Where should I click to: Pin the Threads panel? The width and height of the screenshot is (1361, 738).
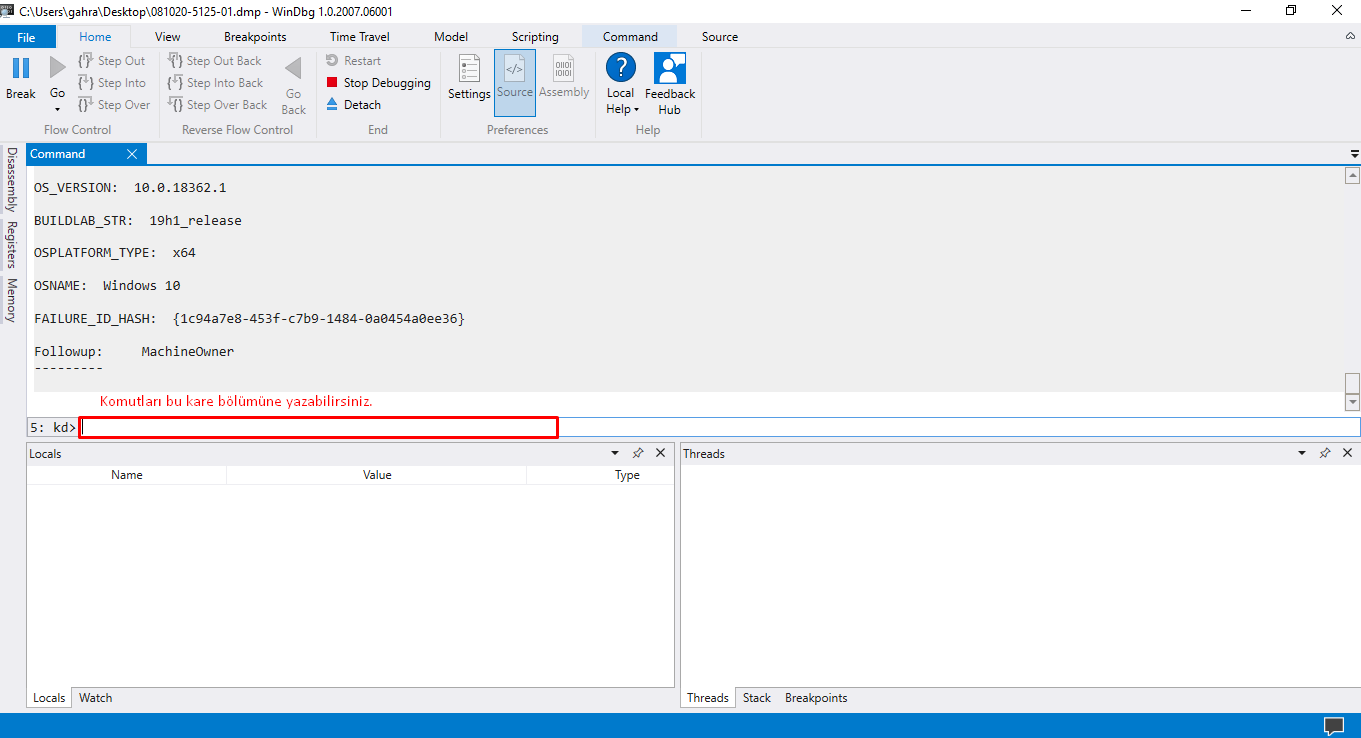point(1324,453)
